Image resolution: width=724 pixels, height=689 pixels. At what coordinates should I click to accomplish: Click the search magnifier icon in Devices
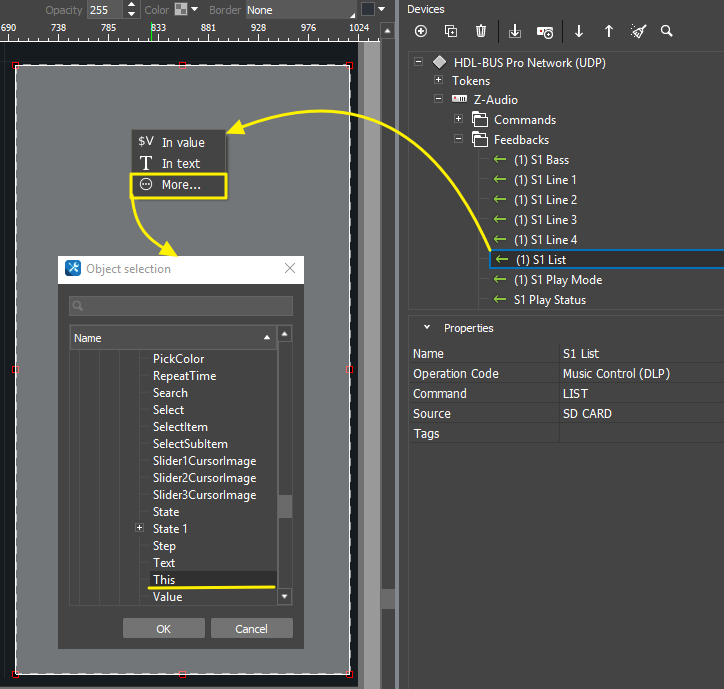[x=667, y=31]
